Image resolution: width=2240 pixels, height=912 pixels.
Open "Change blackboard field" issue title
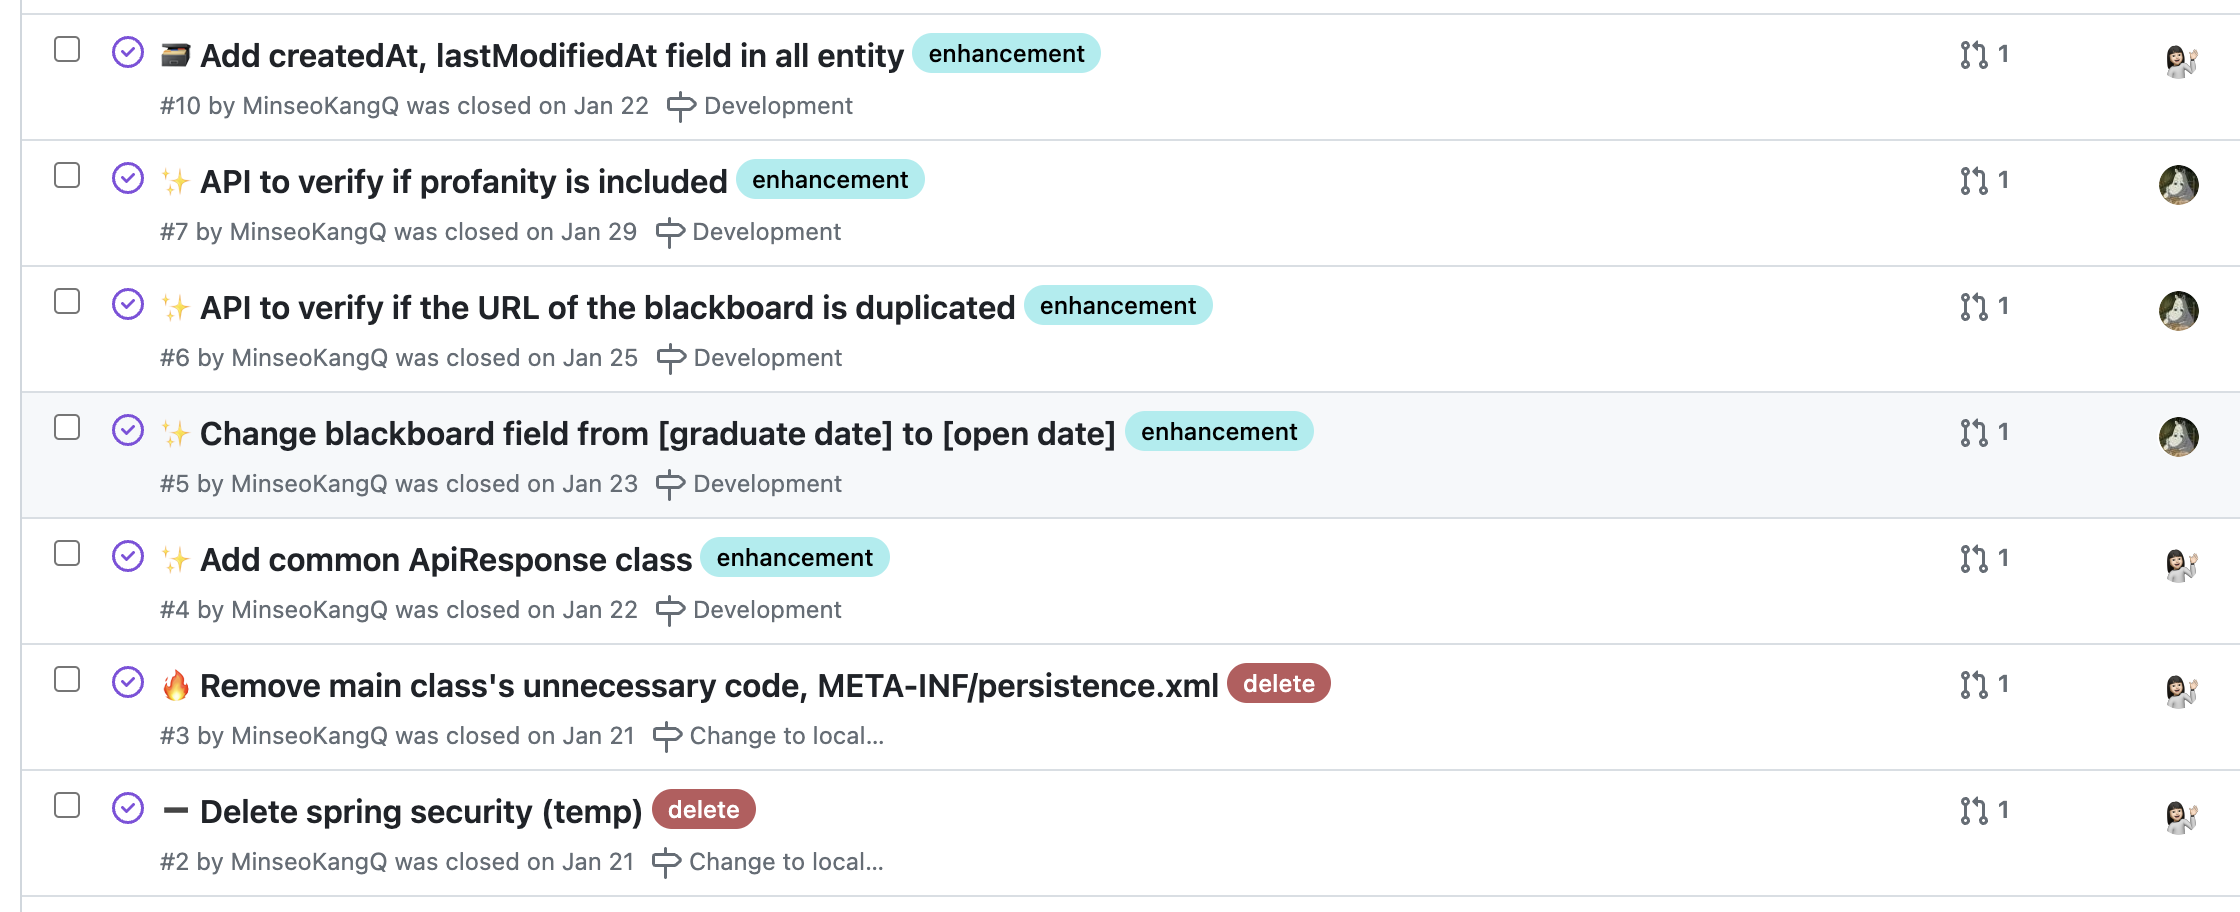657,434
